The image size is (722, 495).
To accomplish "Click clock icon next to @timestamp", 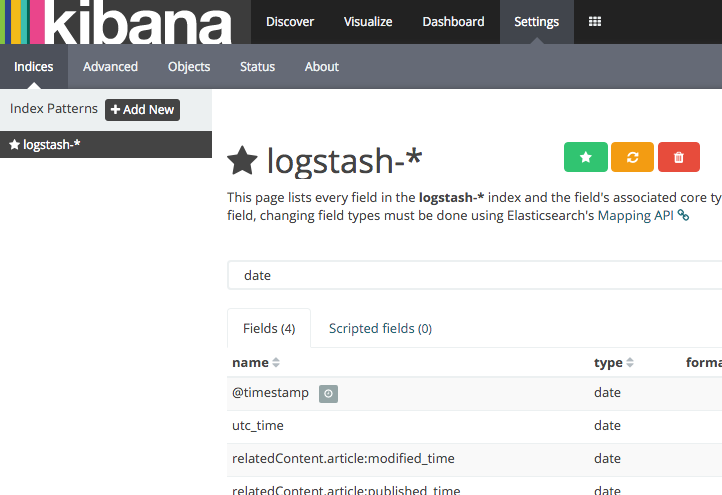I will 328,394.
